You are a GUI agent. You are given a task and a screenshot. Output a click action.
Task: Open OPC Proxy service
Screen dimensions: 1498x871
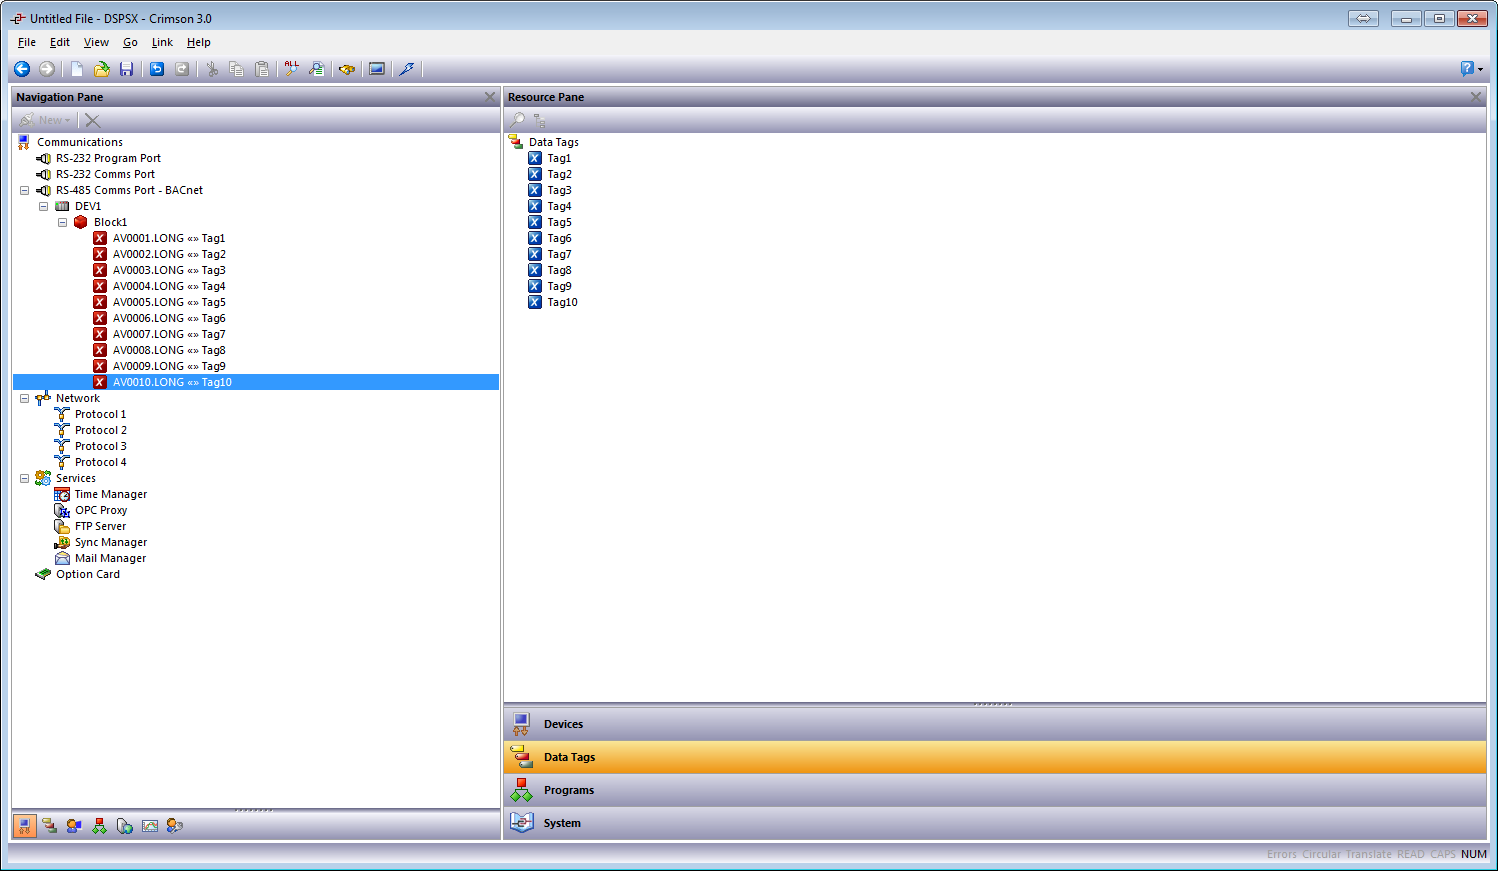[100, 510]
